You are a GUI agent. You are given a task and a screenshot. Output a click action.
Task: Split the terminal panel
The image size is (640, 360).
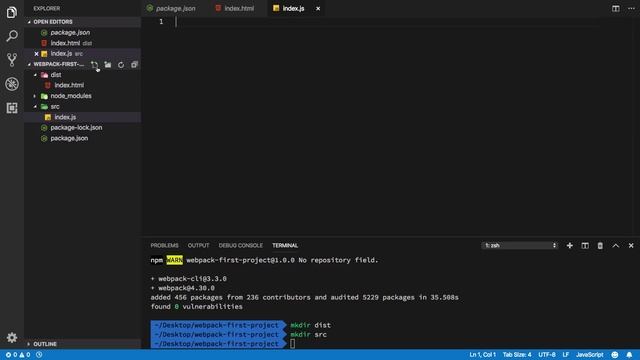pyautogui.click(x=585, y=245)
